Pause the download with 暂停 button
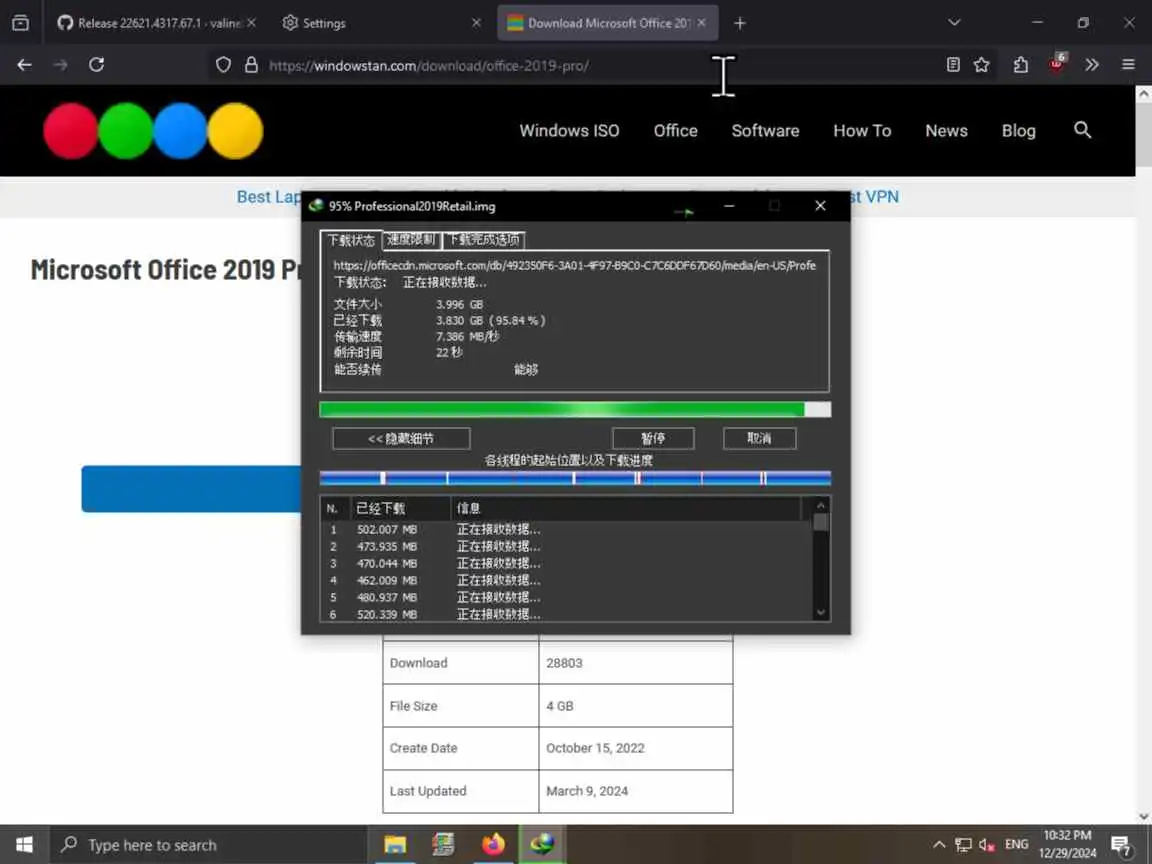Image resolution: width=1152 pixels, height=864 pixels. 653,439
